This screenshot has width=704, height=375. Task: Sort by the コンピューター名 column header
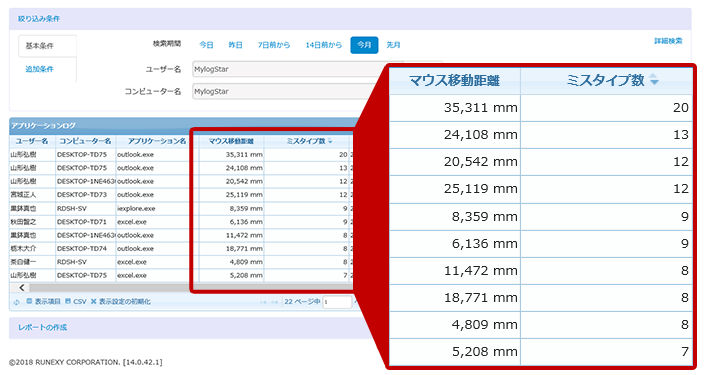[x=85, y=141]
